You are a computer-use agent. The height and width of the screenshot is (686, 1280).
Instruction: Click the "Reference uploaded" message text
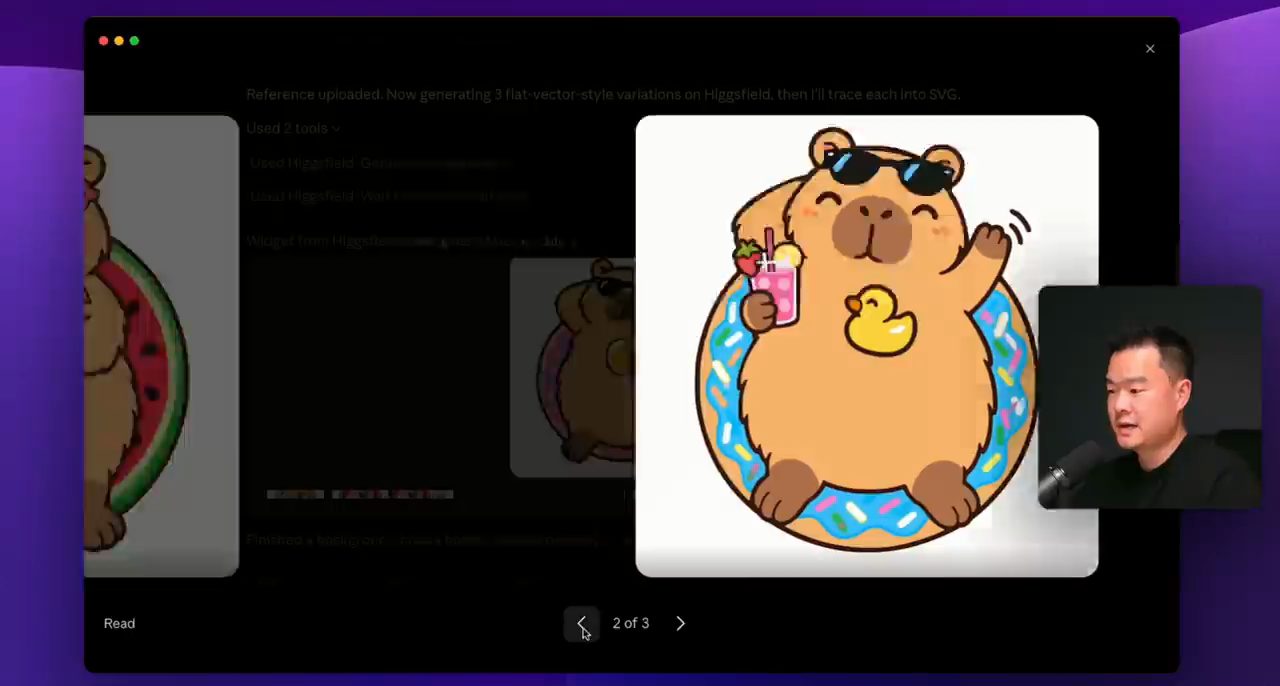tap(603, 94)
